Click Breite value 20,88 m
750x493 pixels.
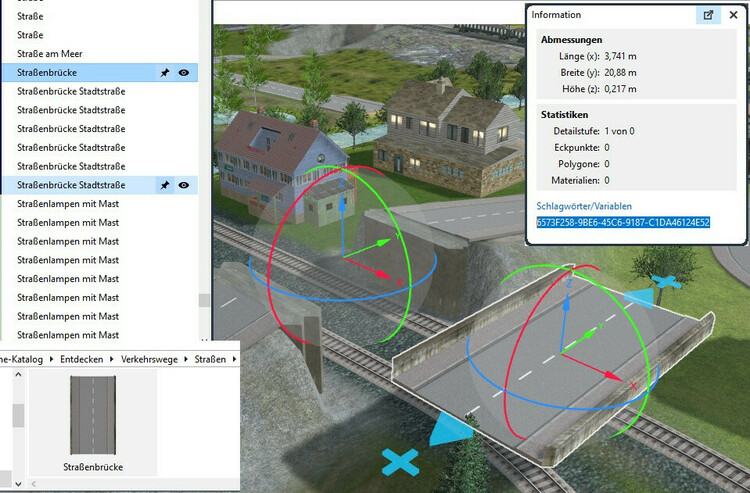tap(620, 73)
